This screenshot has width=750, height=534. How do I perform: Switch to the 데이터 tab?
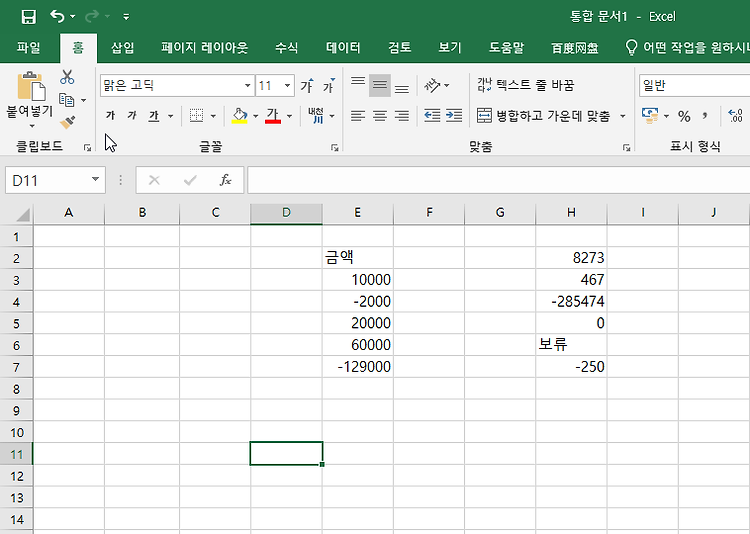click(x=343, y=48)
